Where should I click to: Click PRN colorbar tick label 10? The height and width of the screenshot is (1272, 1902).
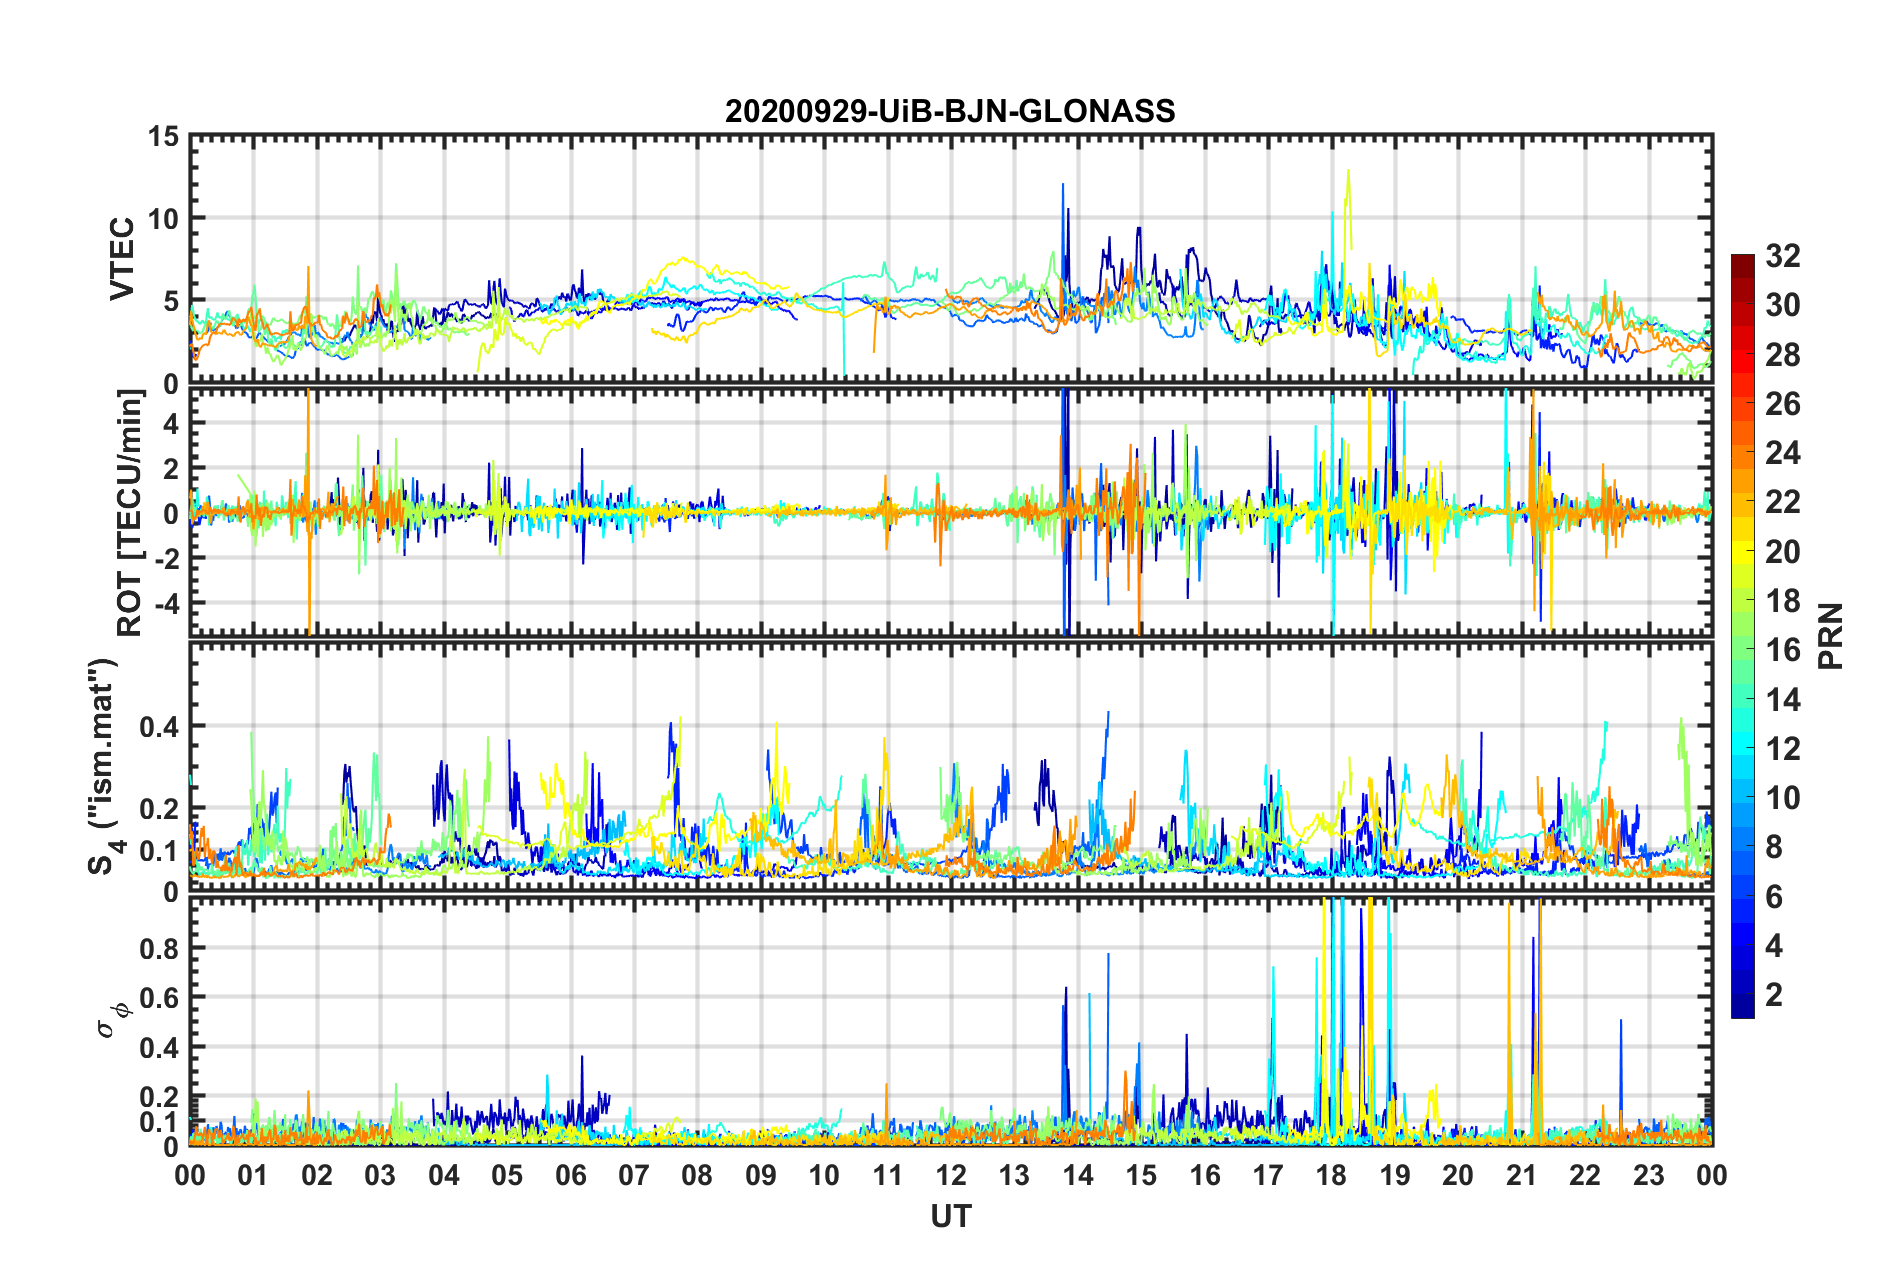point(1782,798)
